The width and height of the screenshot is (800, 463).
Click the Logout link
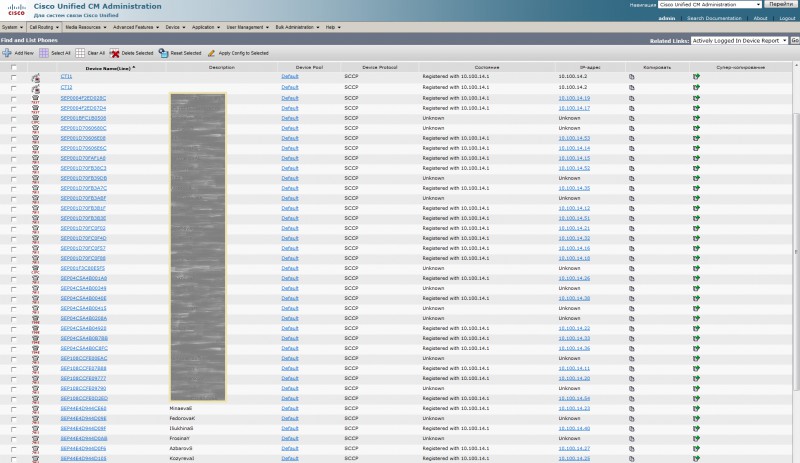click(787, 18)
